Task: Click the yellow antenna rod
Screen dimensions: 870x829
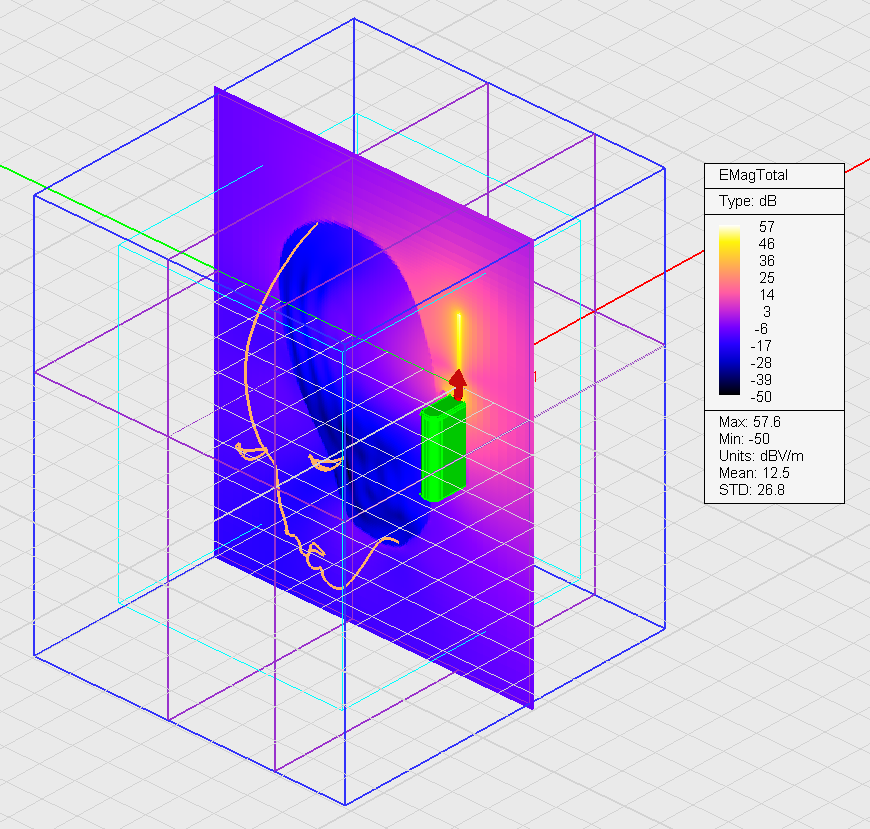Action: coord(459,338)
